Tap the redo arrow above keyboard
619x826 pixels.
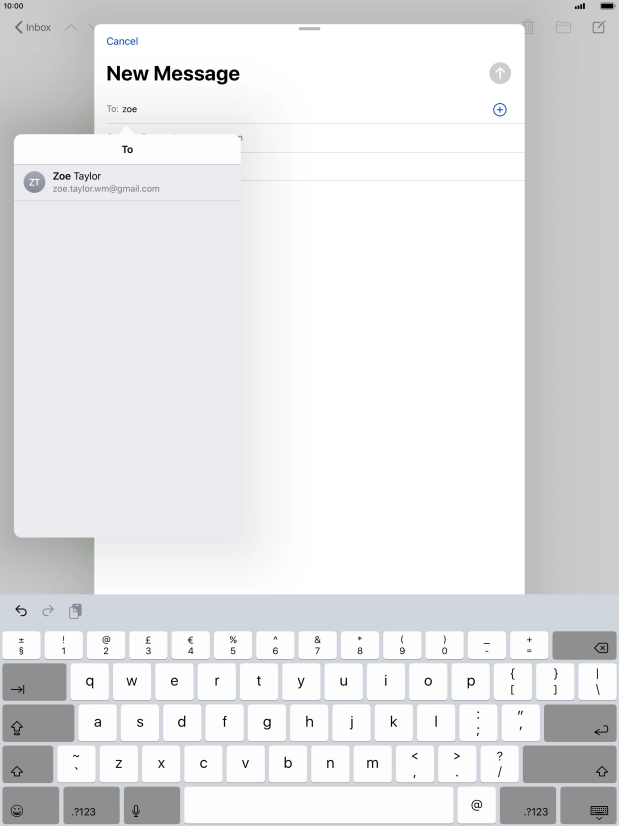click(47, 611)
